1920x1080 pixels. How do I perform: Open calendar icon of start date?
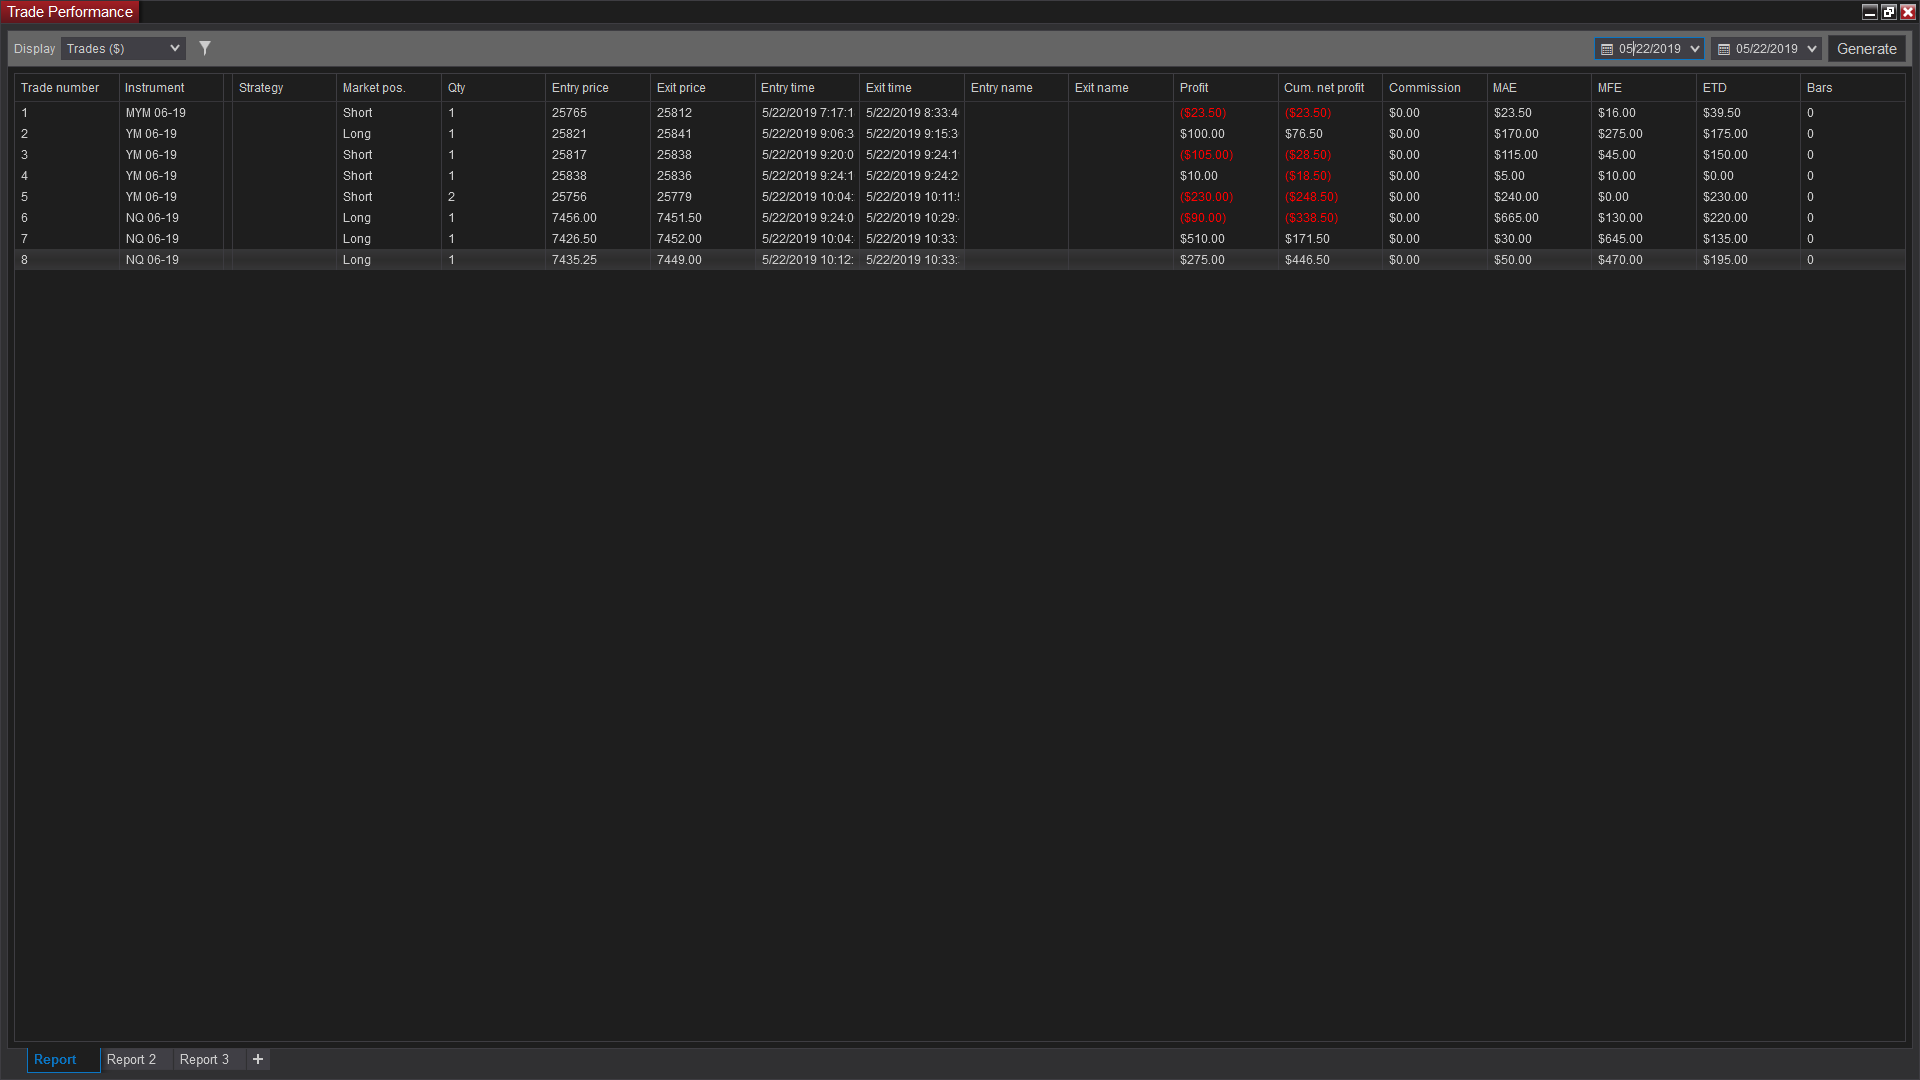point(1607,49)
